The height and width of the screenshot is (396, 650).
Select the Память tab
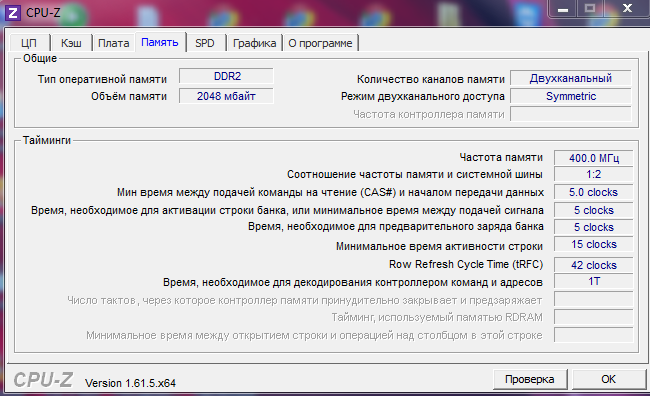160,42
